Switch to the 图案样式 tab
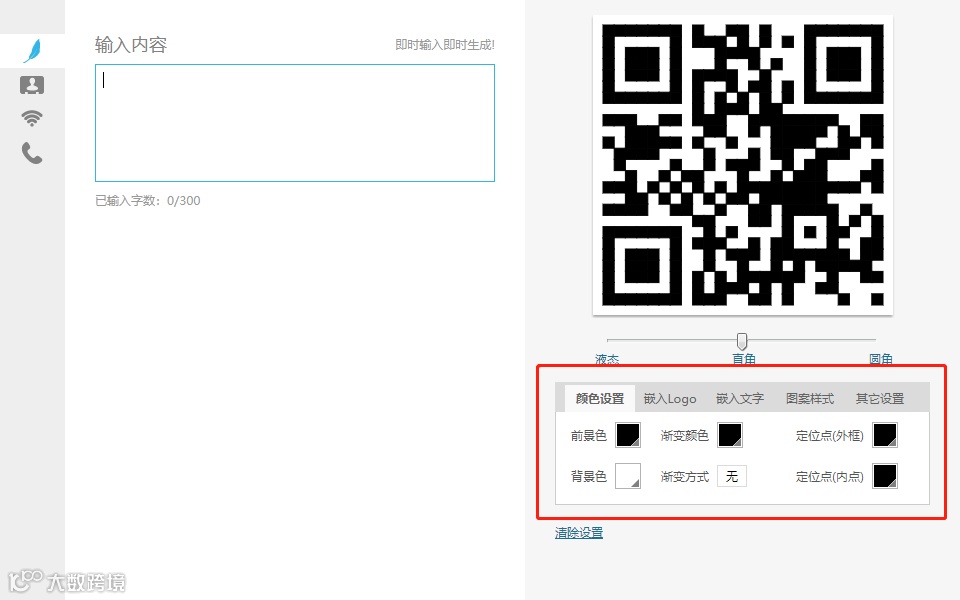960x600 pixels. click(809, 399)
